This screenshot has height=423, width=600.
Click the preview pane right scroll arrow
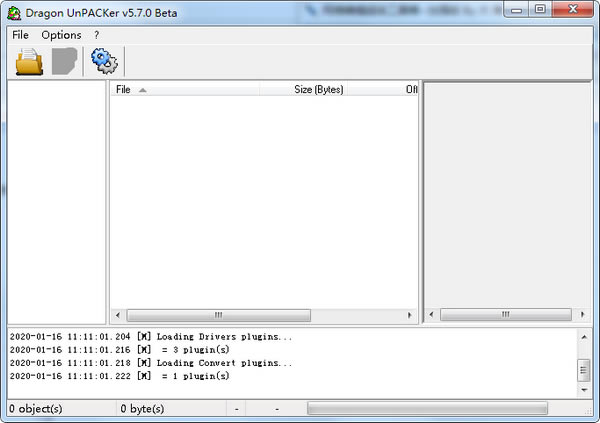tap(583, 315)
